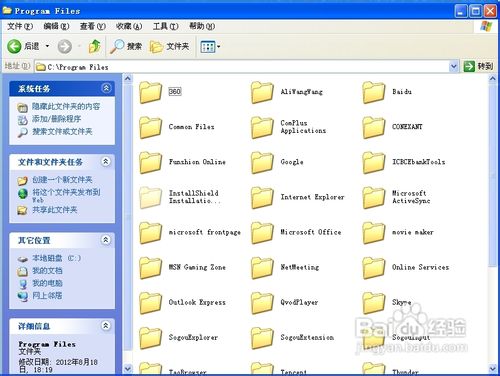Viewport: 500px width, 376px height.
Task: Select the SogouExtension folder icon
Action: tap(262, 338)
